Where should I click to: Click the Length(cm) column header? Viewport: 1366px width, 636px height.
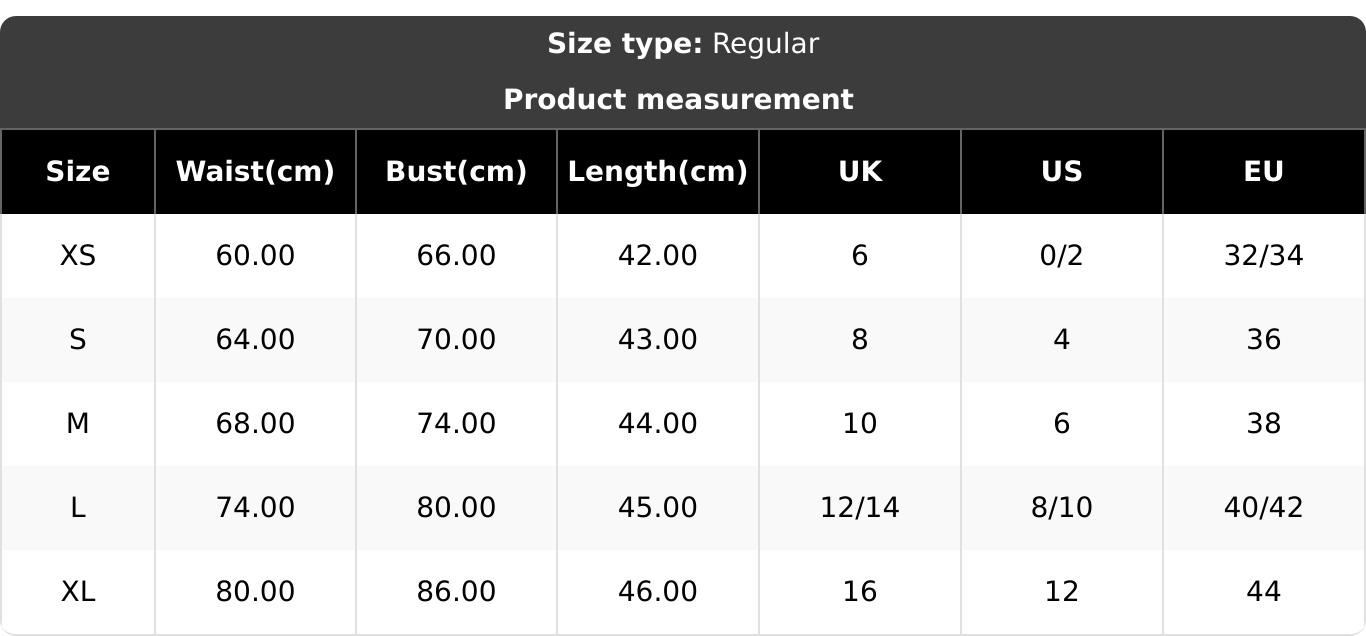pyautogui.click(x=657, y=172)
